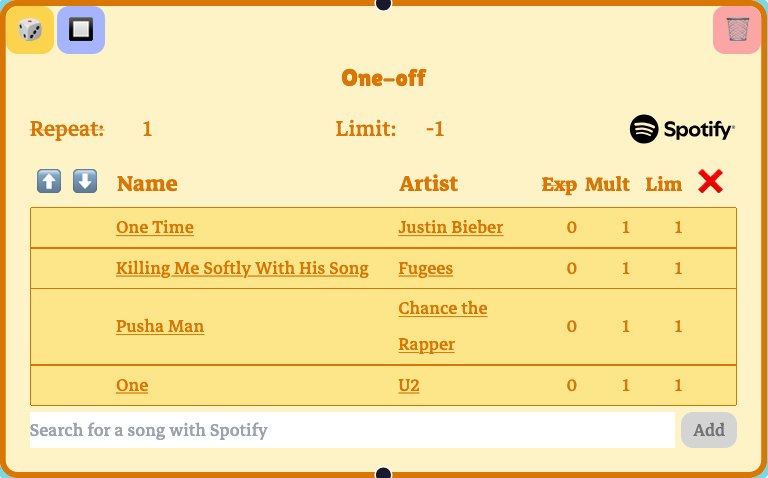The height and width of the screenshot is (478, 768).
Task: Open Justin Bieber artist link
Action: [x=450, y=227]
